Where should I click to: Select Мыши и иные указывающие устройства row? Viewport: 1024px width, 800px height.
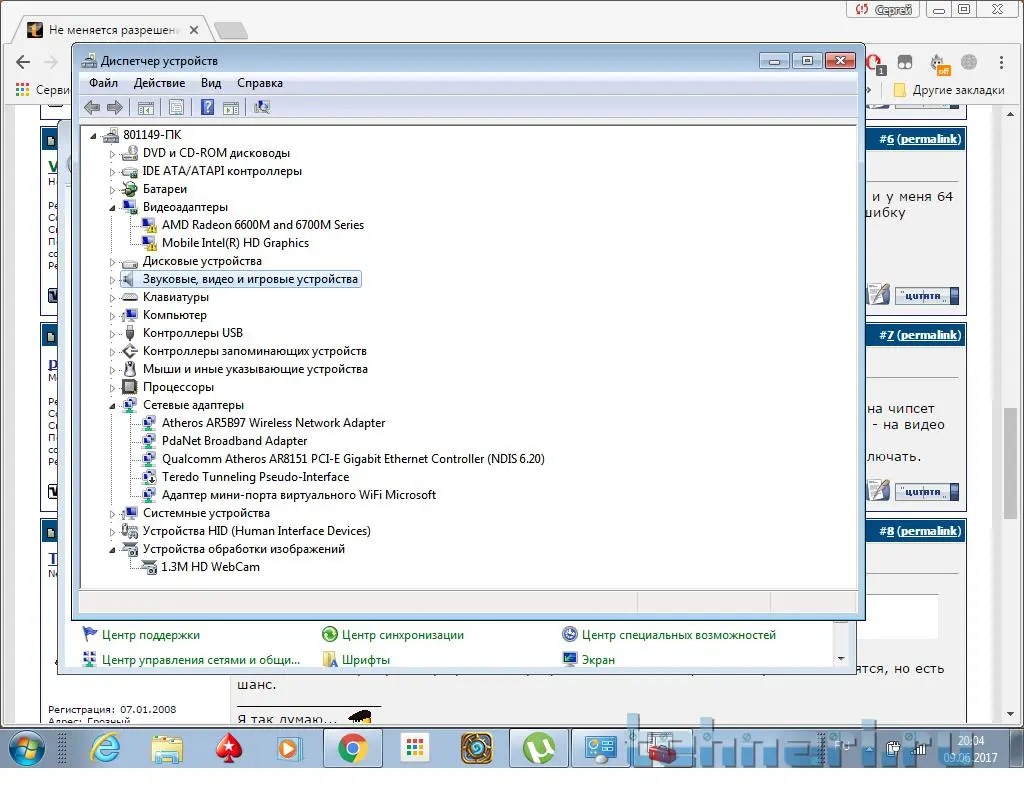tap(255, 369)
